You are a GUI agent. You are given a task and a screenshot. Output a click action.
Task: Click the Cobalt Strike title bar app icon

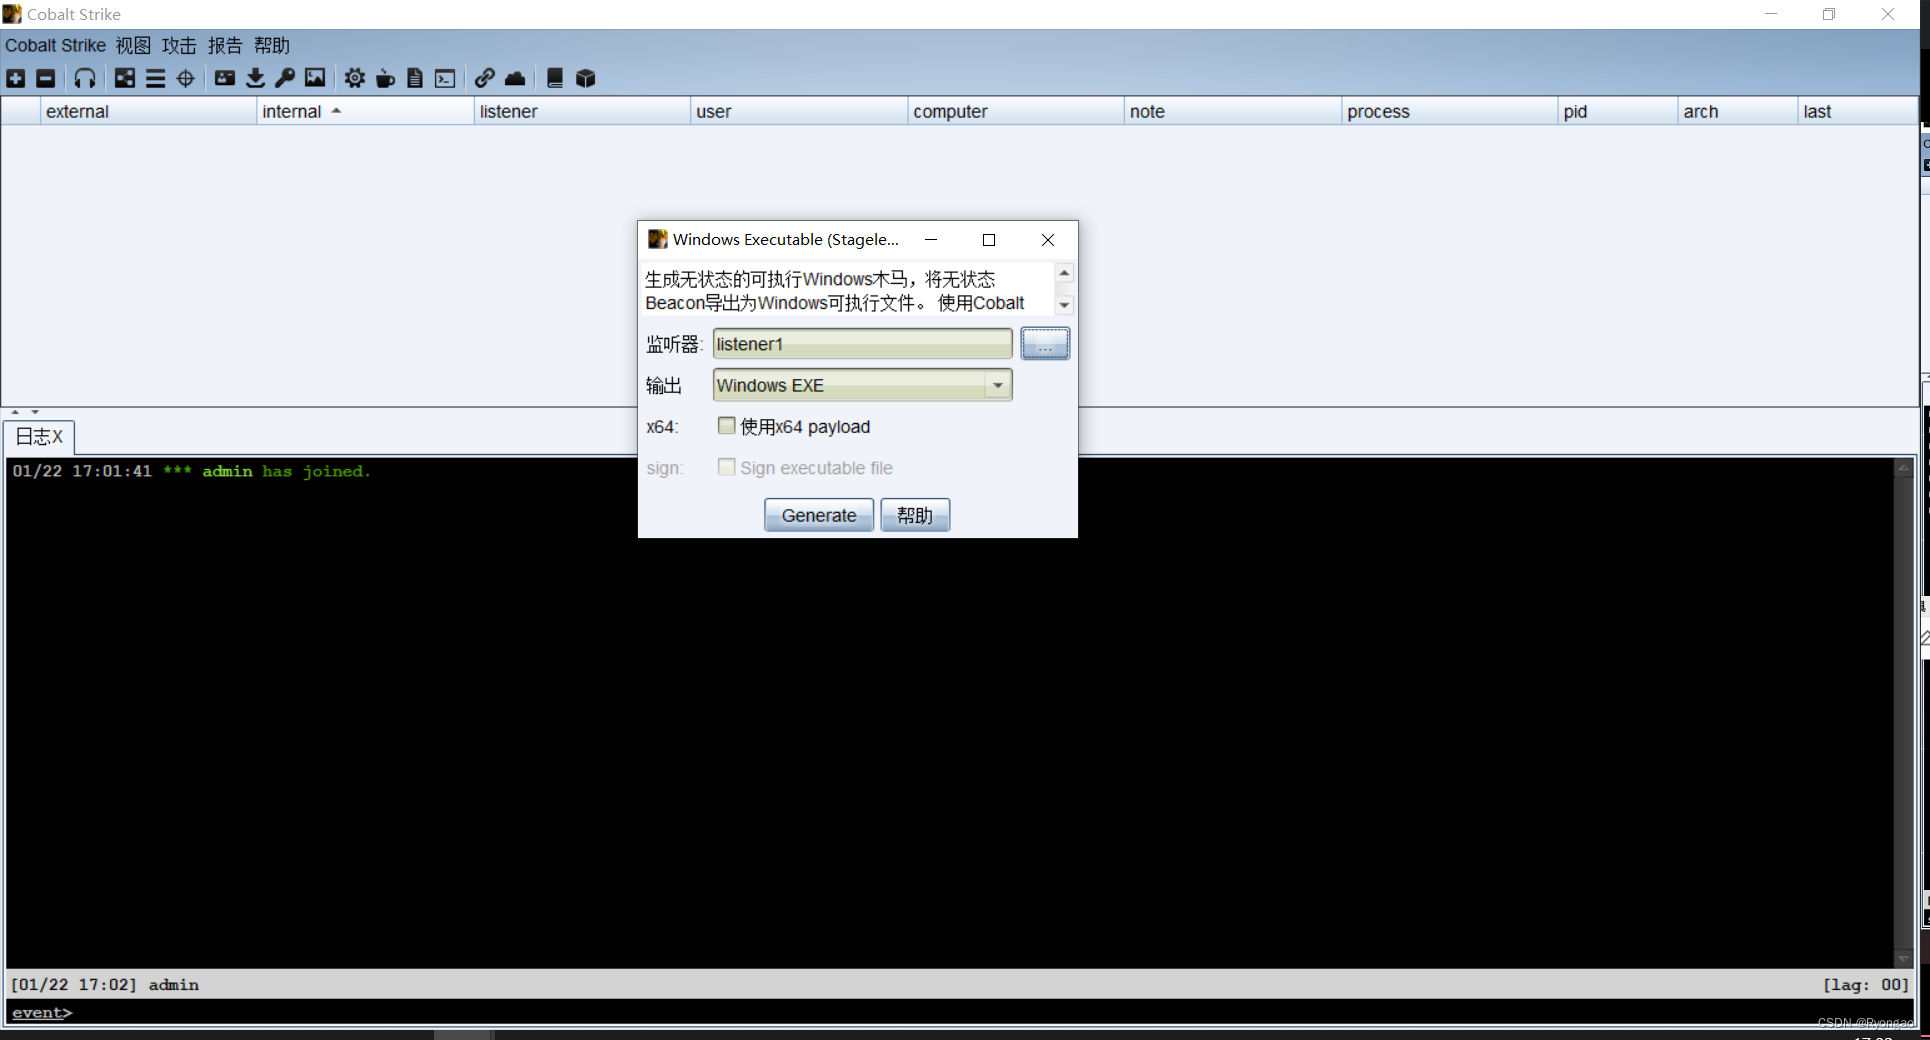click(x=12, y=14)
